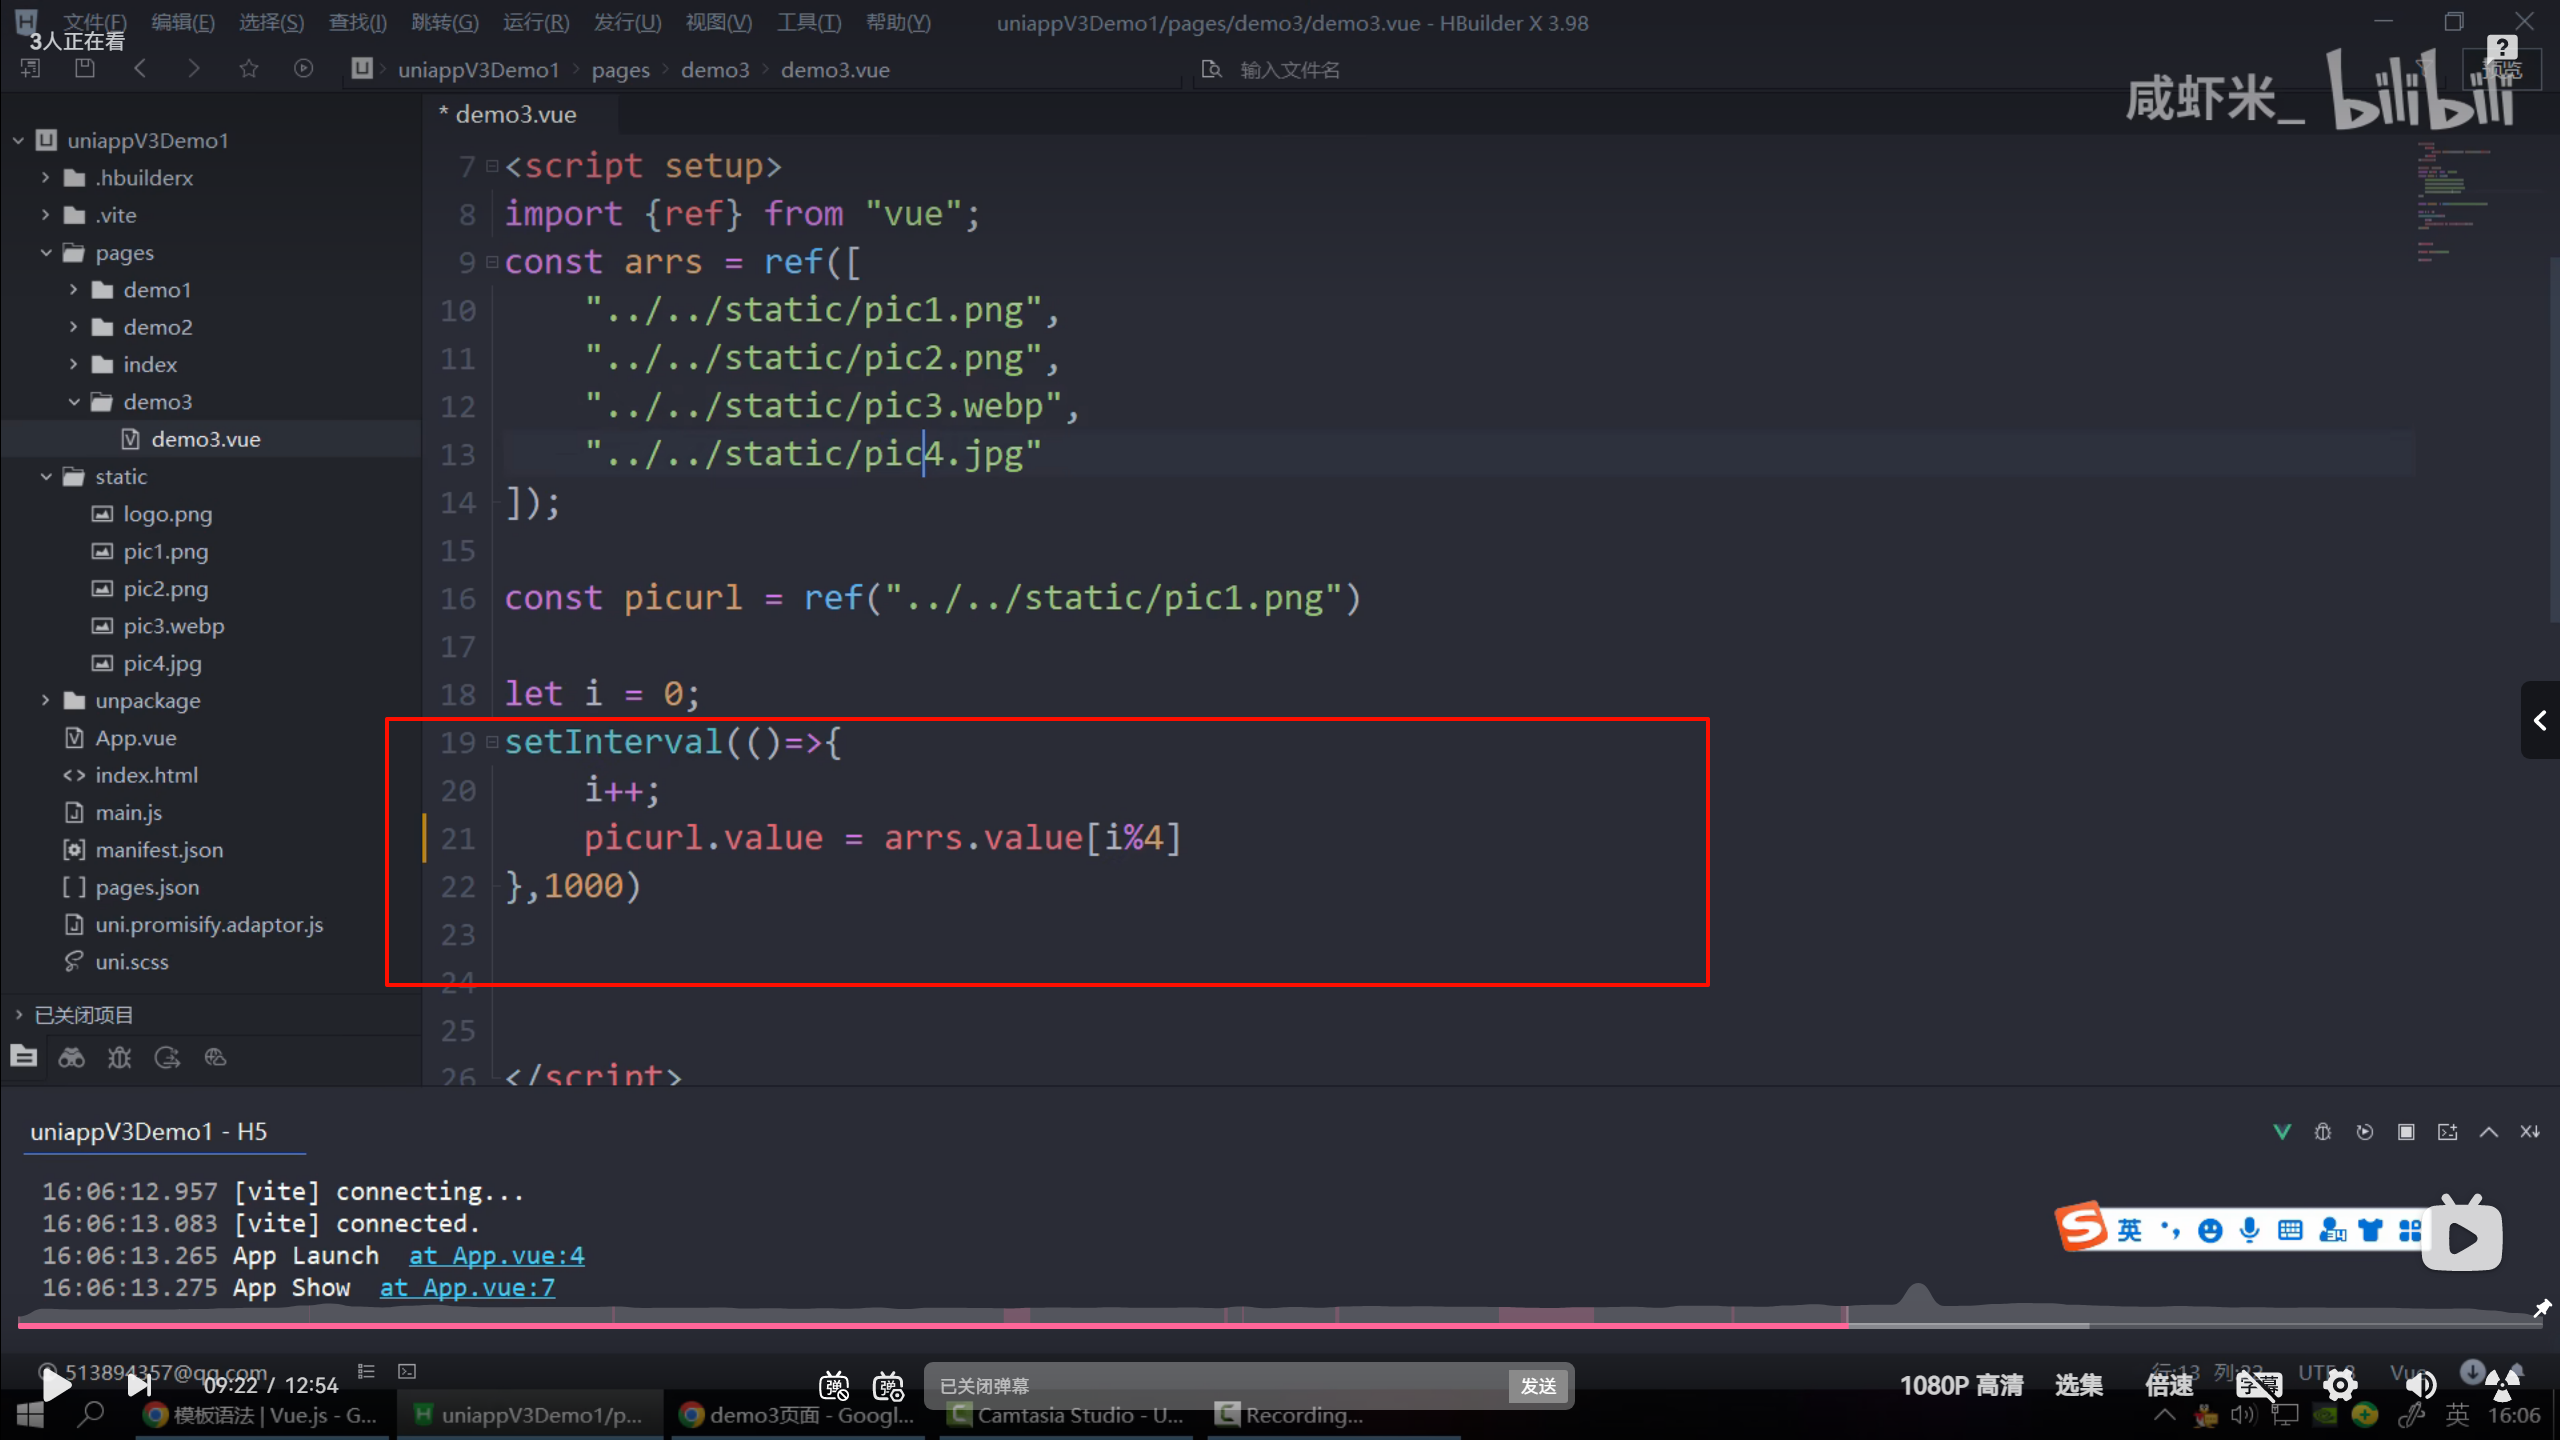
Task: Click the Vue devtools icon in console
Action: tap(2282, 1132)
